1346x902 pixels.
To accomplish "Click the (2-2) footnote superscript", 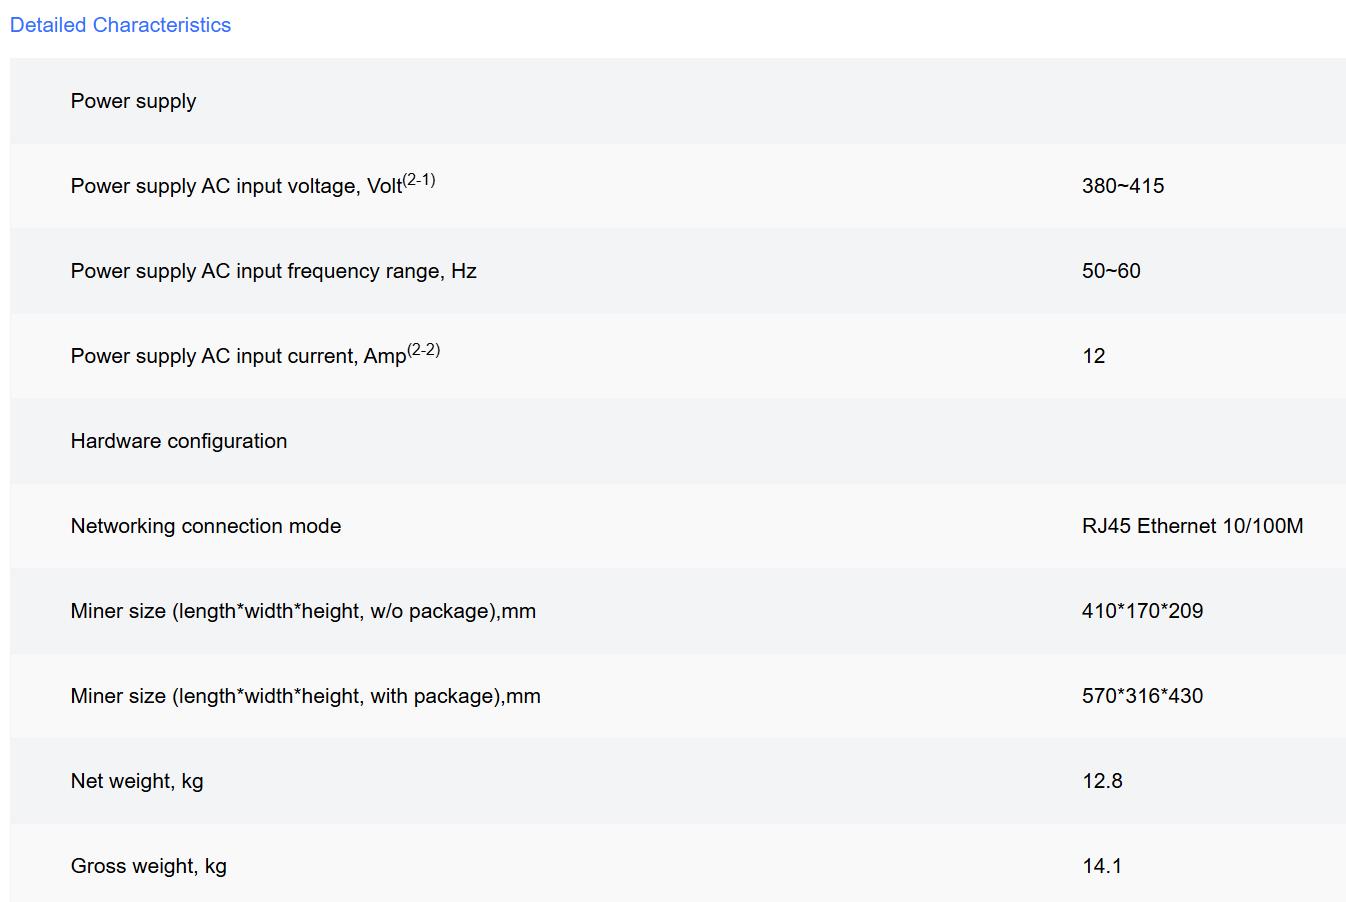I will tap(423, 350).
